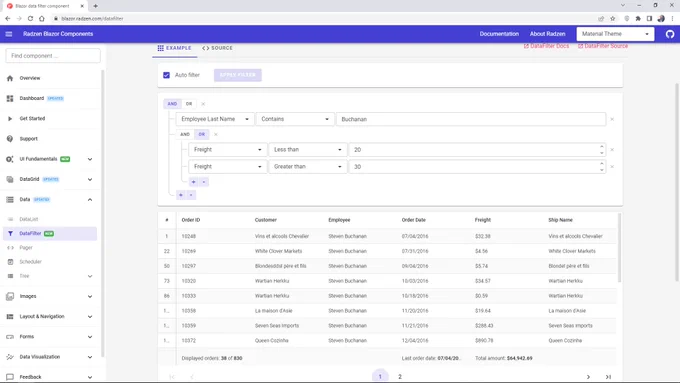
Task: Expand the Tree section
Action: pos(90,276)
